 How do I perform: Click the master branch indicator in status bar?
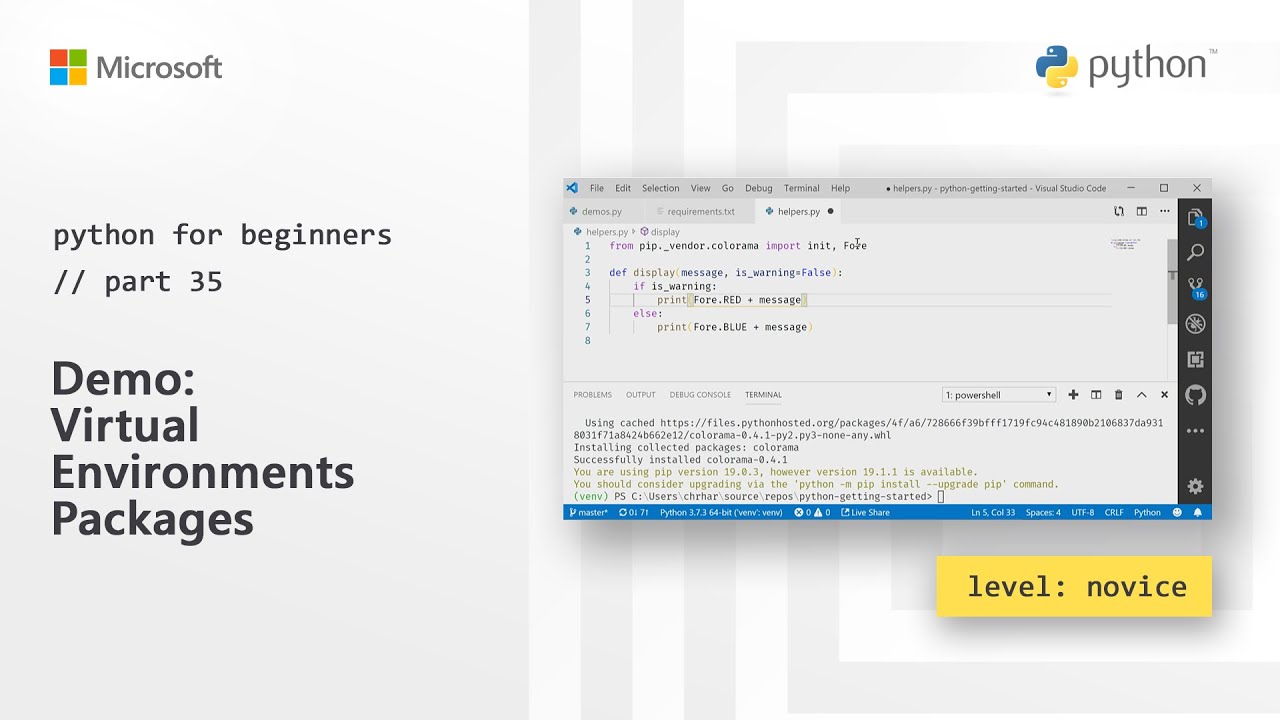(588, 512)
